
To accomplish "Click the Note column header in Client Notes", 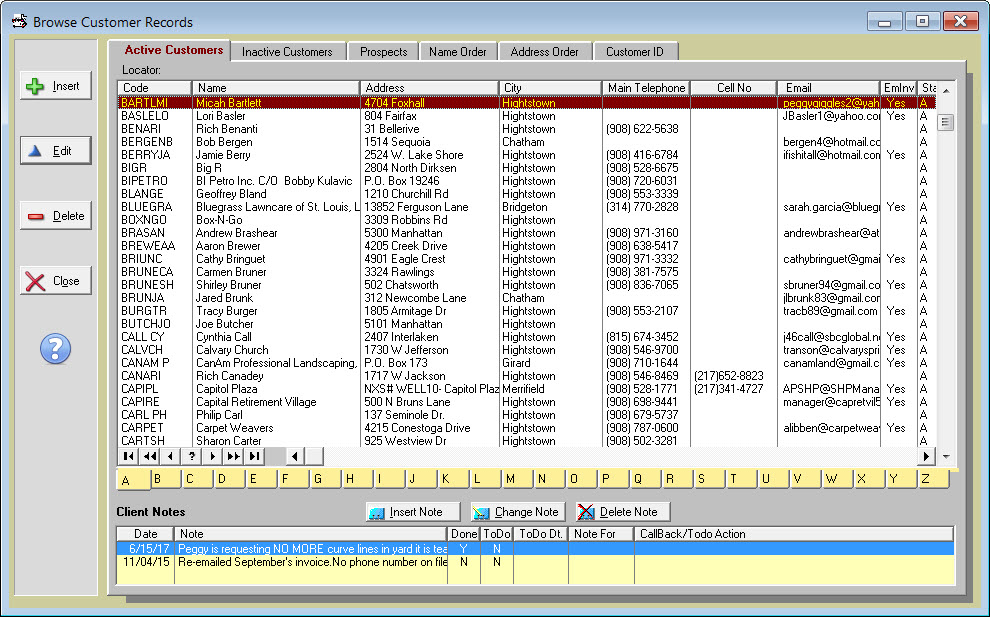I will tap(311, 534).
